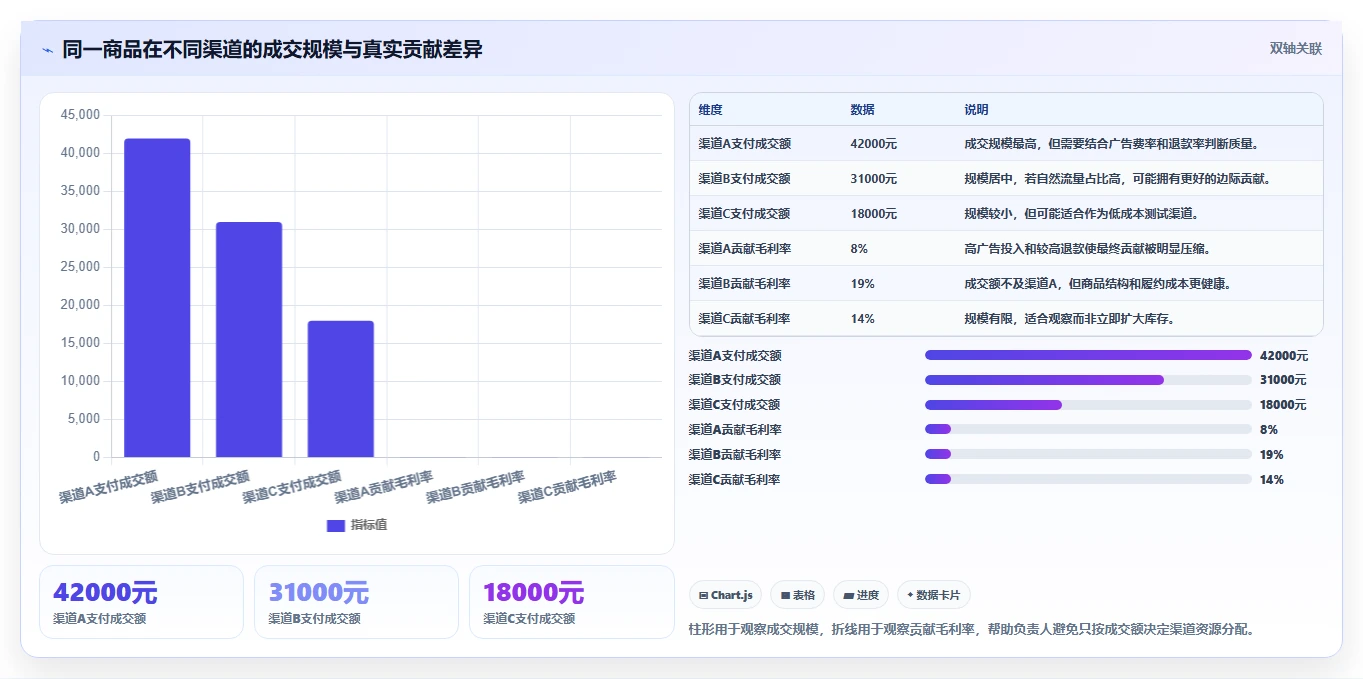The image size is (1363, 679).
Task: Click table cell 渠道B支付成交额 in 维度 column
Action: tap(744, 179)
